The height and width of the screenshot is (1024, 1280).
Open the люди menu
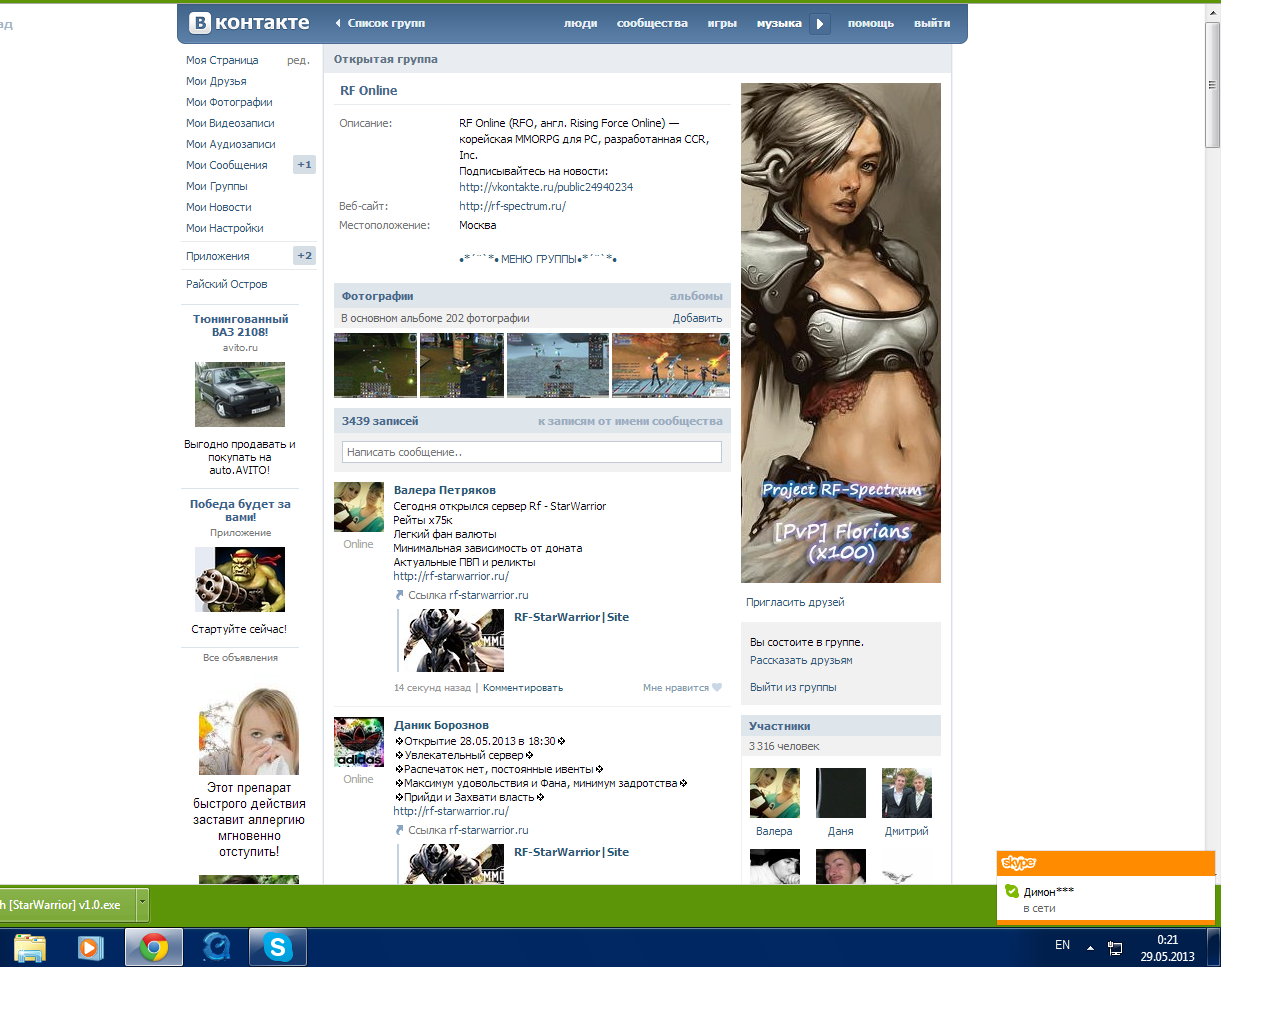[x=580, y=23]
